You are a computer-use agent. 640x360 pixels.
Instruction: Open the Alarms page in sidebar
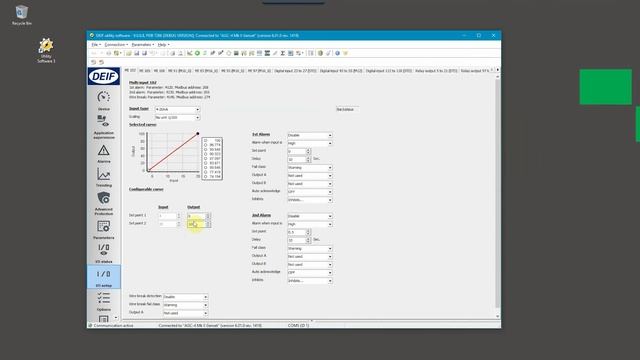click(104, 154)
